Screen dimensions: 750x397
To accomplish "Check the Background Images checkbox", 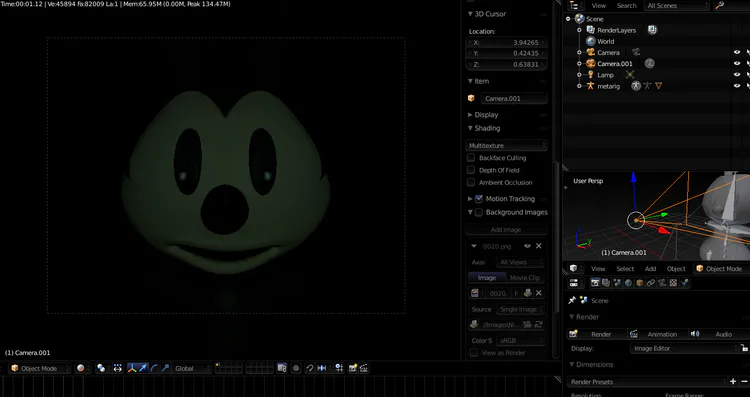I will pos(479,212).
